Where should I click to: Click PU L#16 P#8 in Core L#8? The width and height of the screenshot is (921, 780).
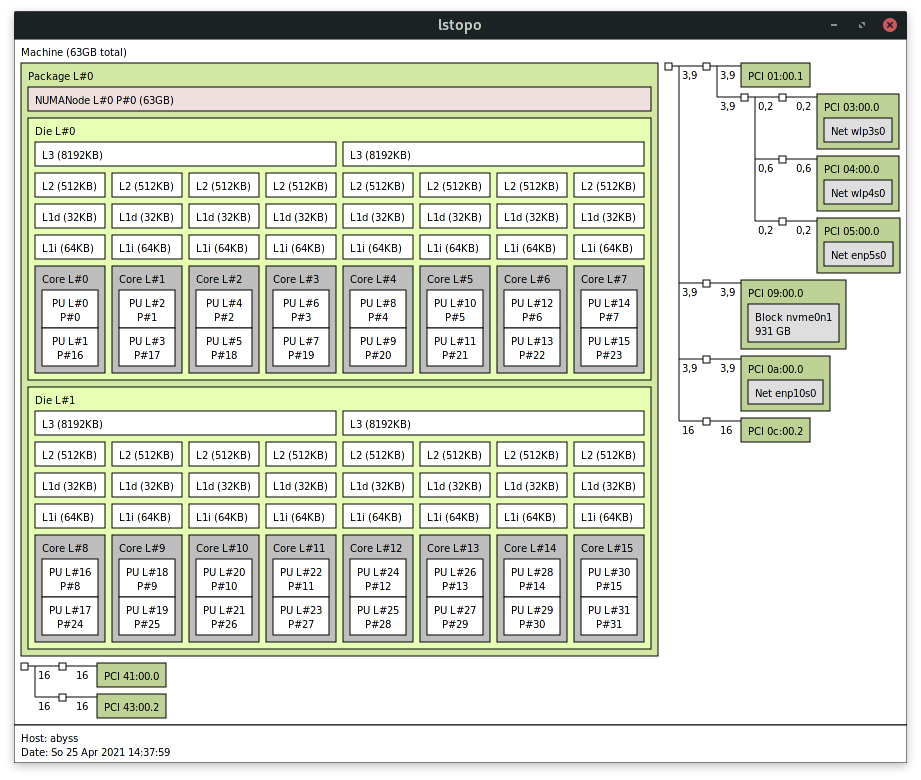click(71, 579)
